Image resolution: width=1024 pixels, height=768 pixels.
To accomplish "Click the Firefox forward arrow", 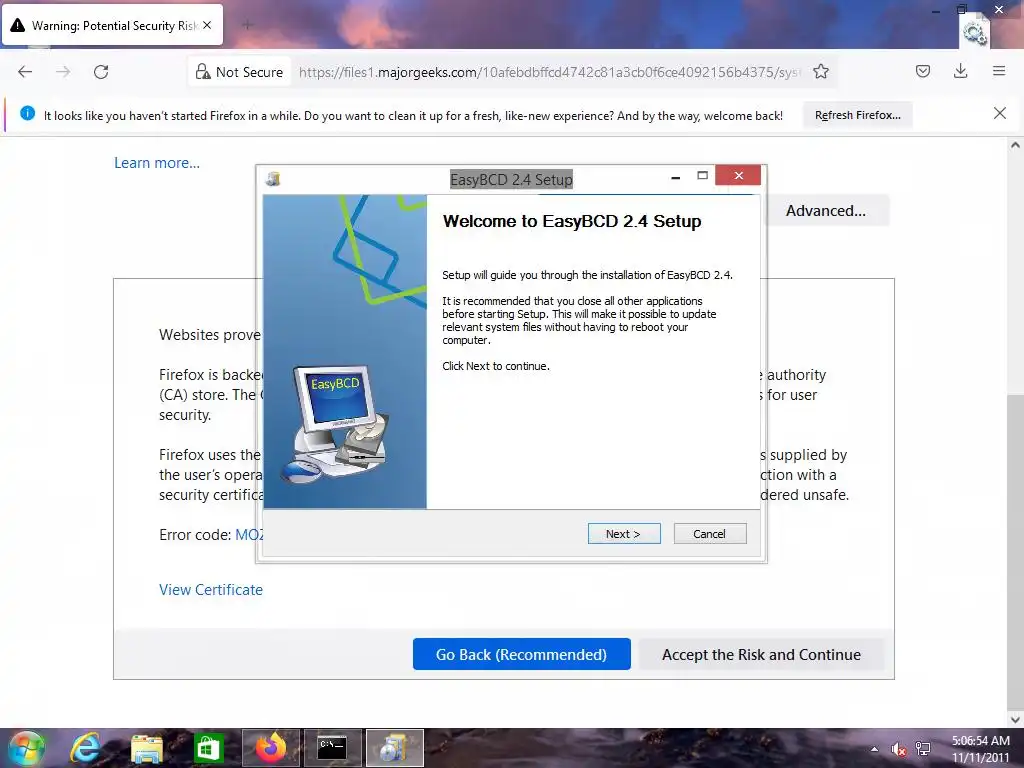I will 63,72.
